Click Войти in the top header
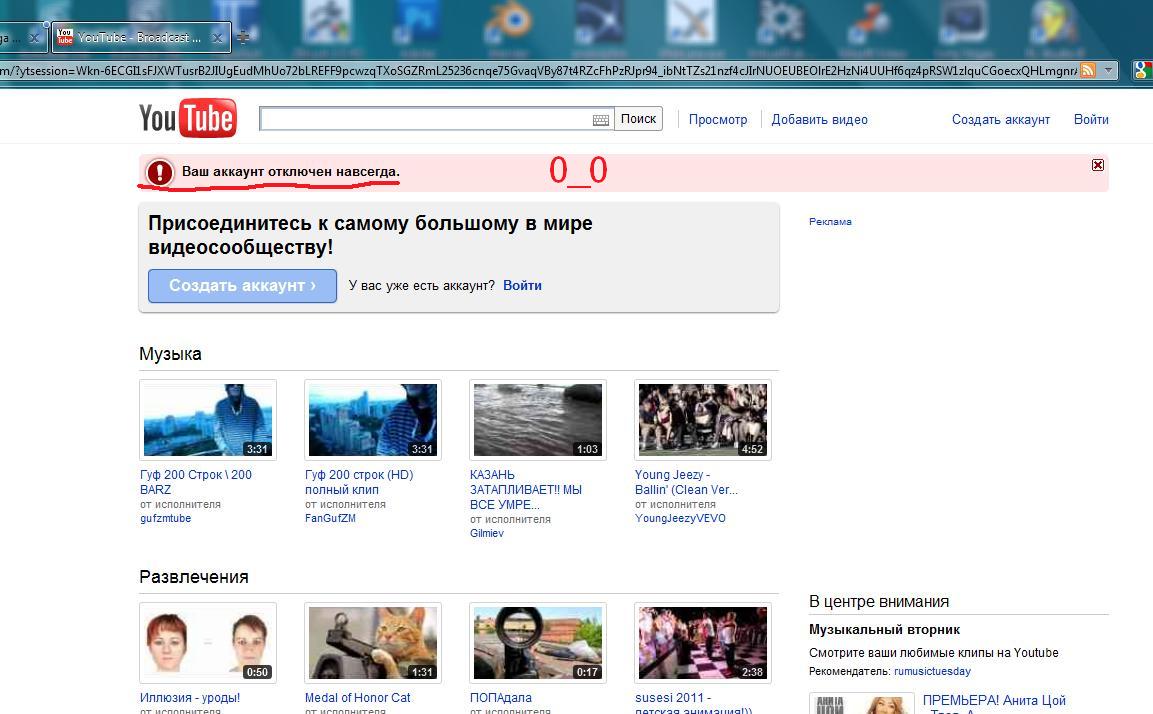The width and height of the screenshot is (1153, 714). (1091, 119)
